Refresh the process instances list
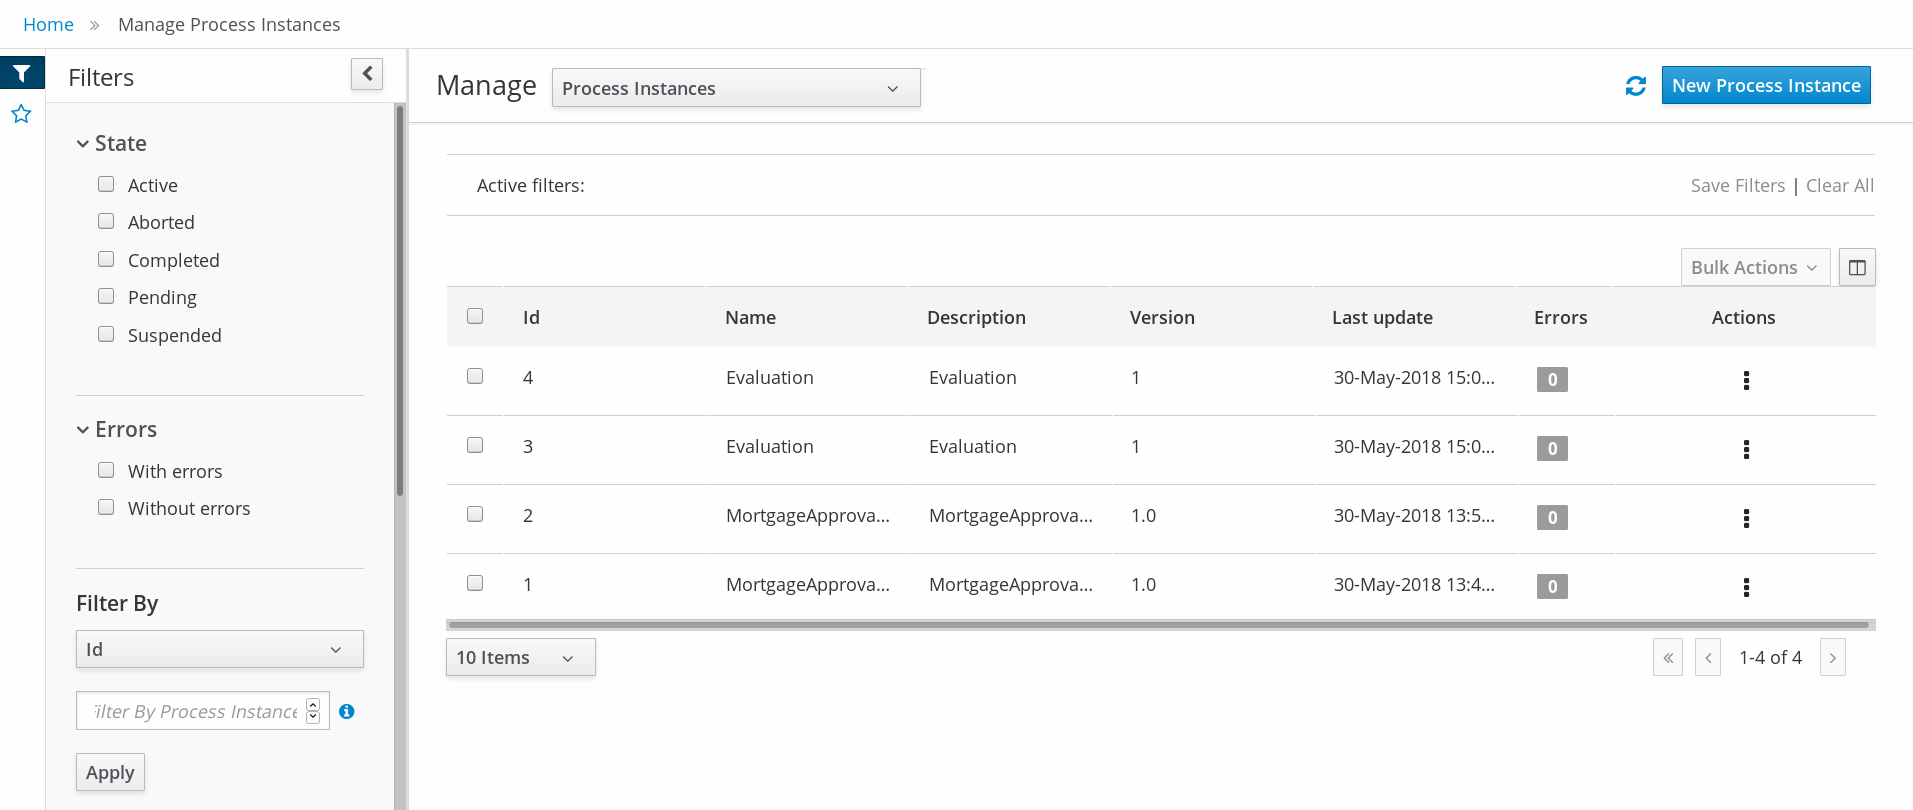The height and width of the screenshot is (810, 1913). click(1636, 86)
